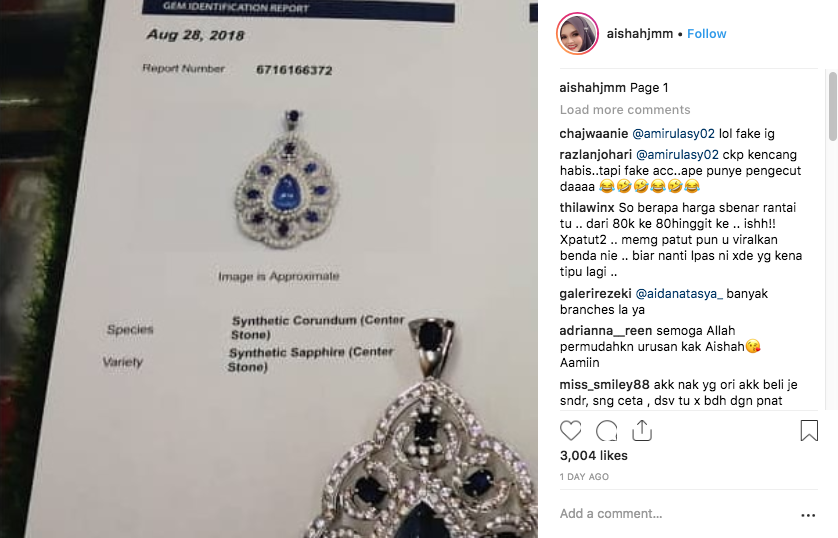Open the 1 DAY AGO timestamp link
The width and height of the screenshot is (838, 538).
(584, 477)
